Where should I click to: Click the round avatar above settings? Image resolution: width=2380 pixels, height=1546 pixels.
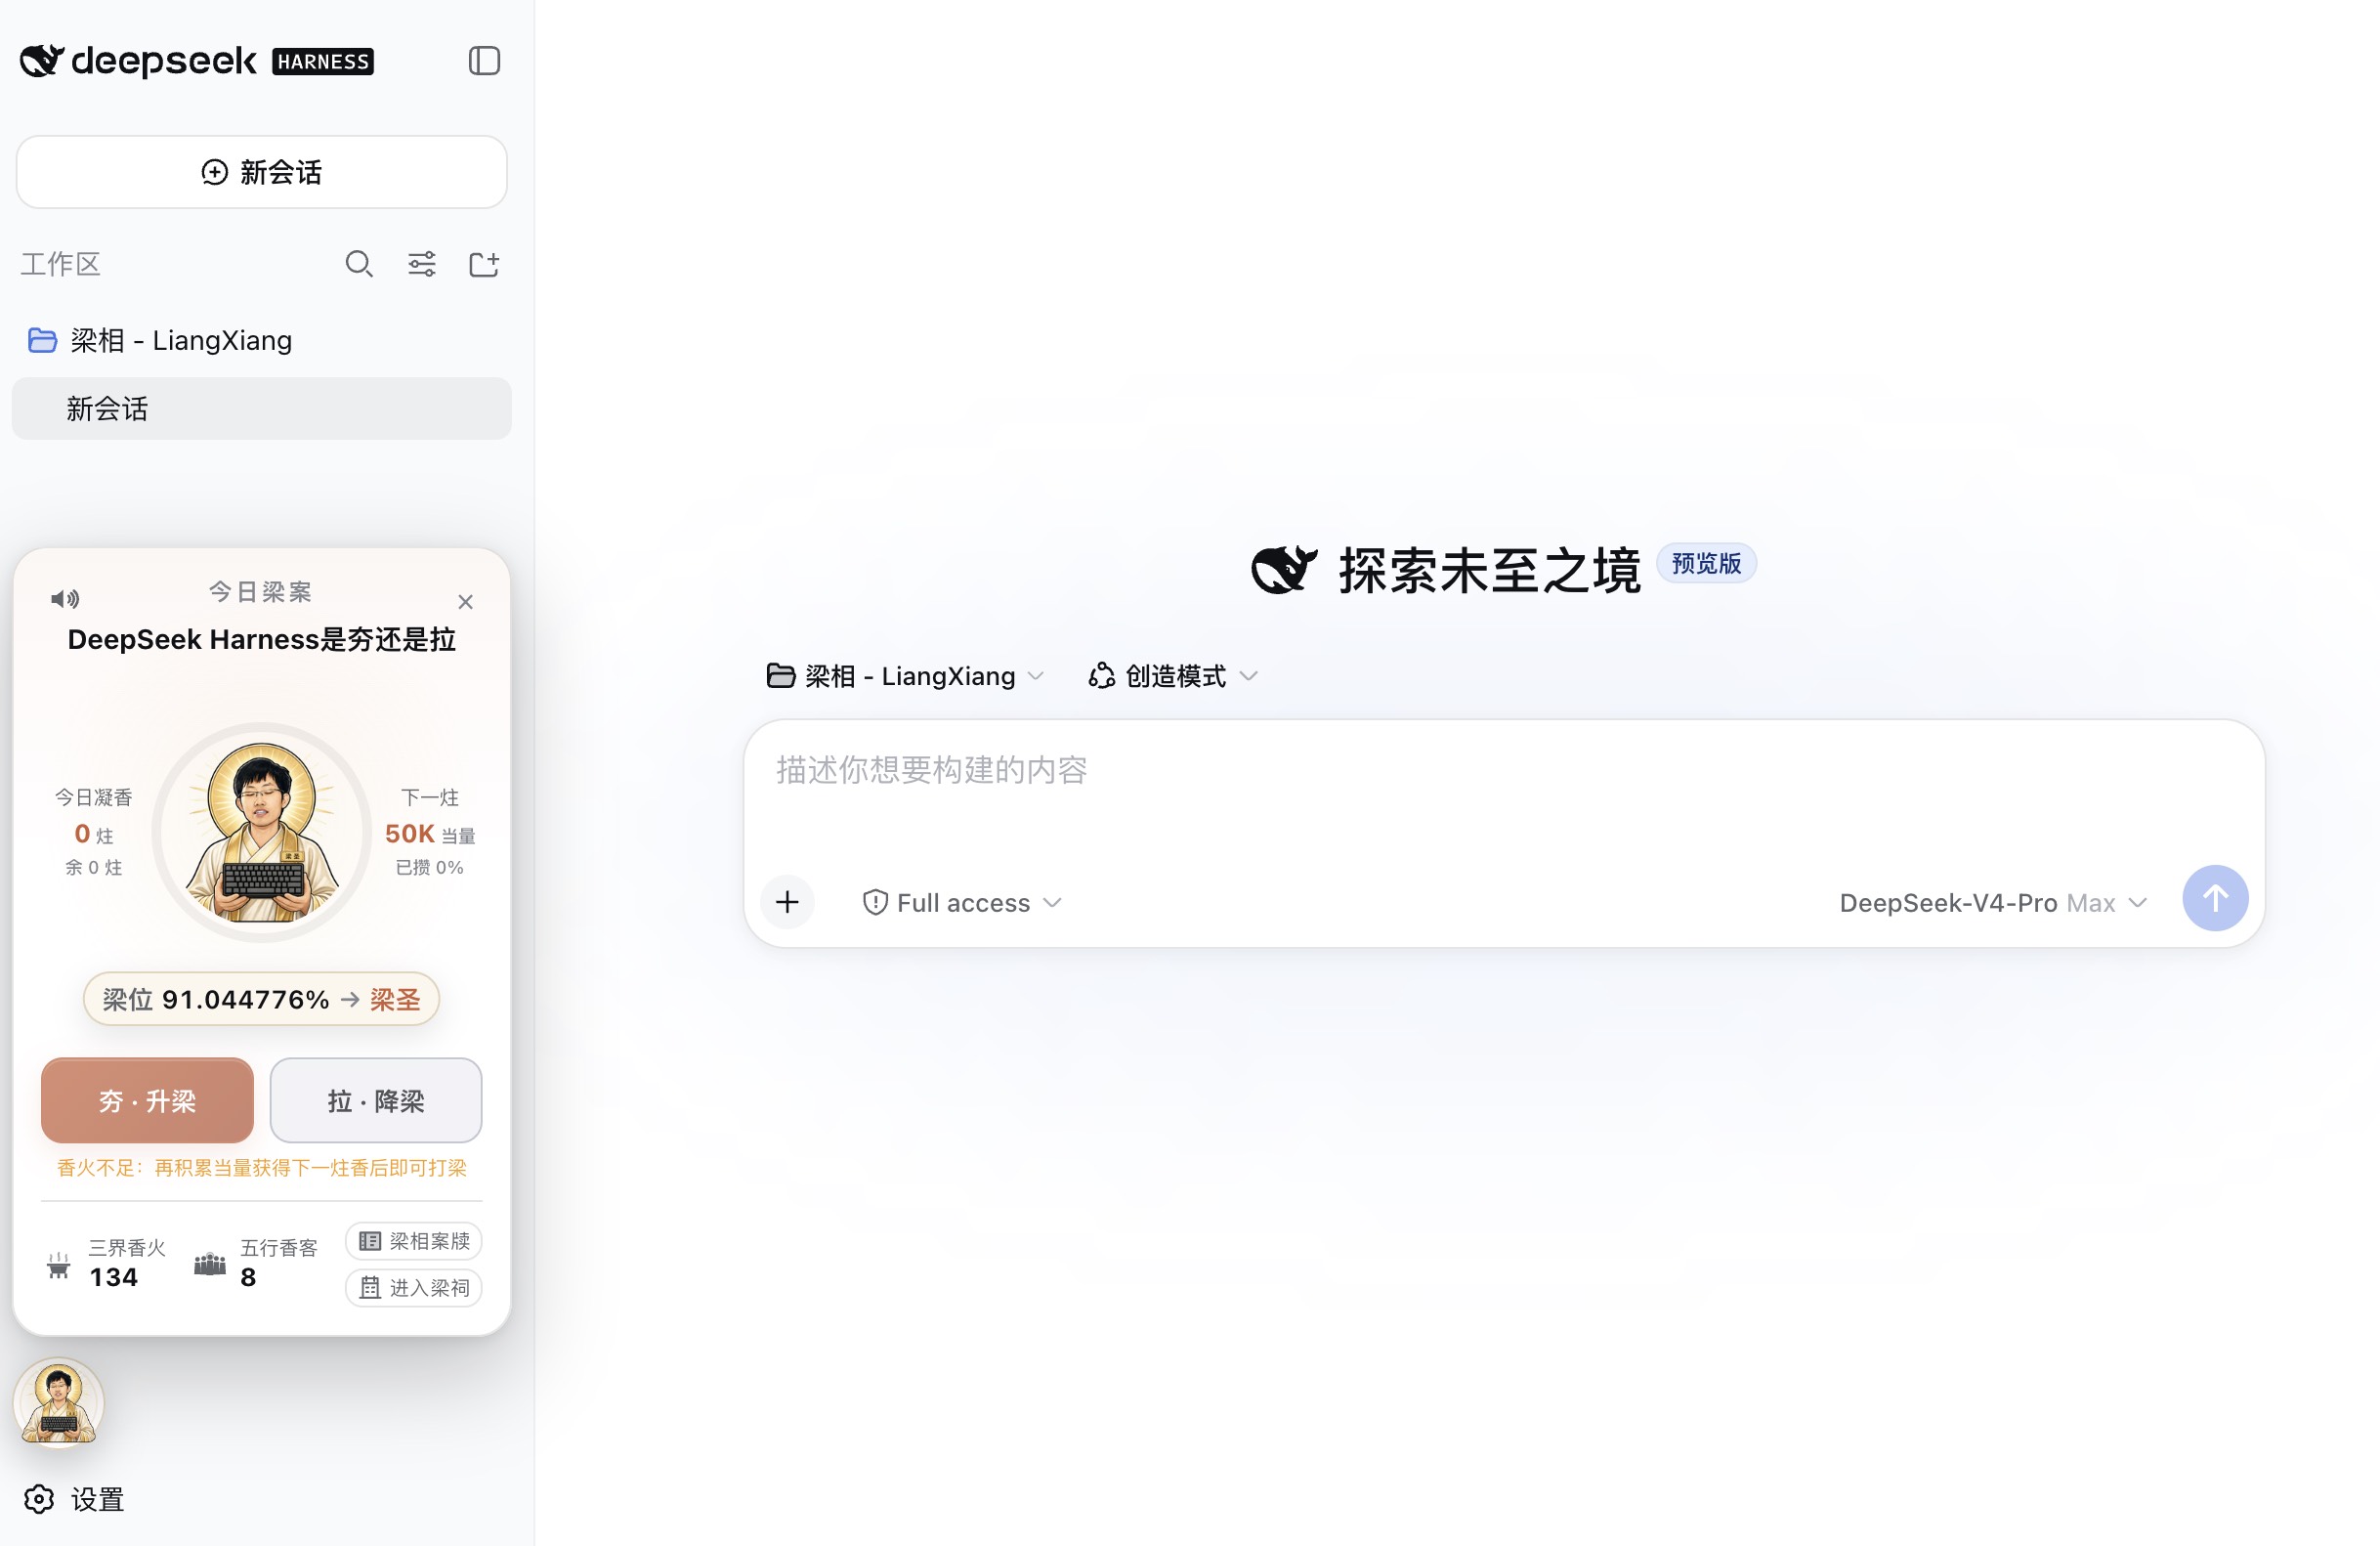59,1403
